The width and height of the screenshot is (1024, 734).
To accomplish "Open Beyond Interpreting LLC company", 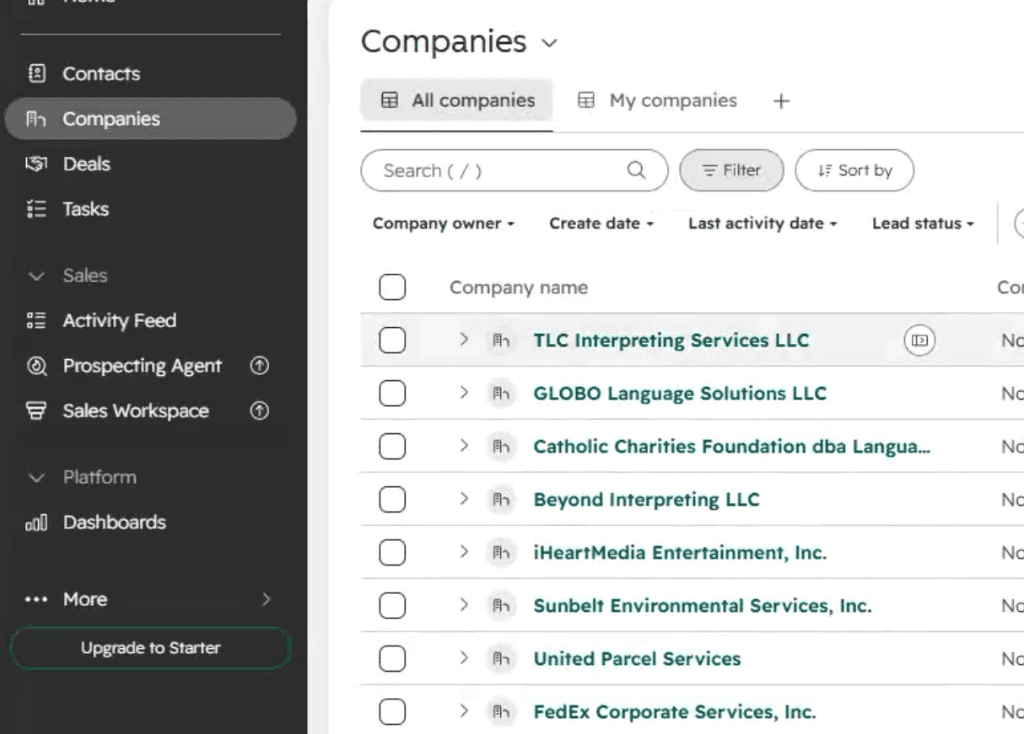I will pos(647,500).
